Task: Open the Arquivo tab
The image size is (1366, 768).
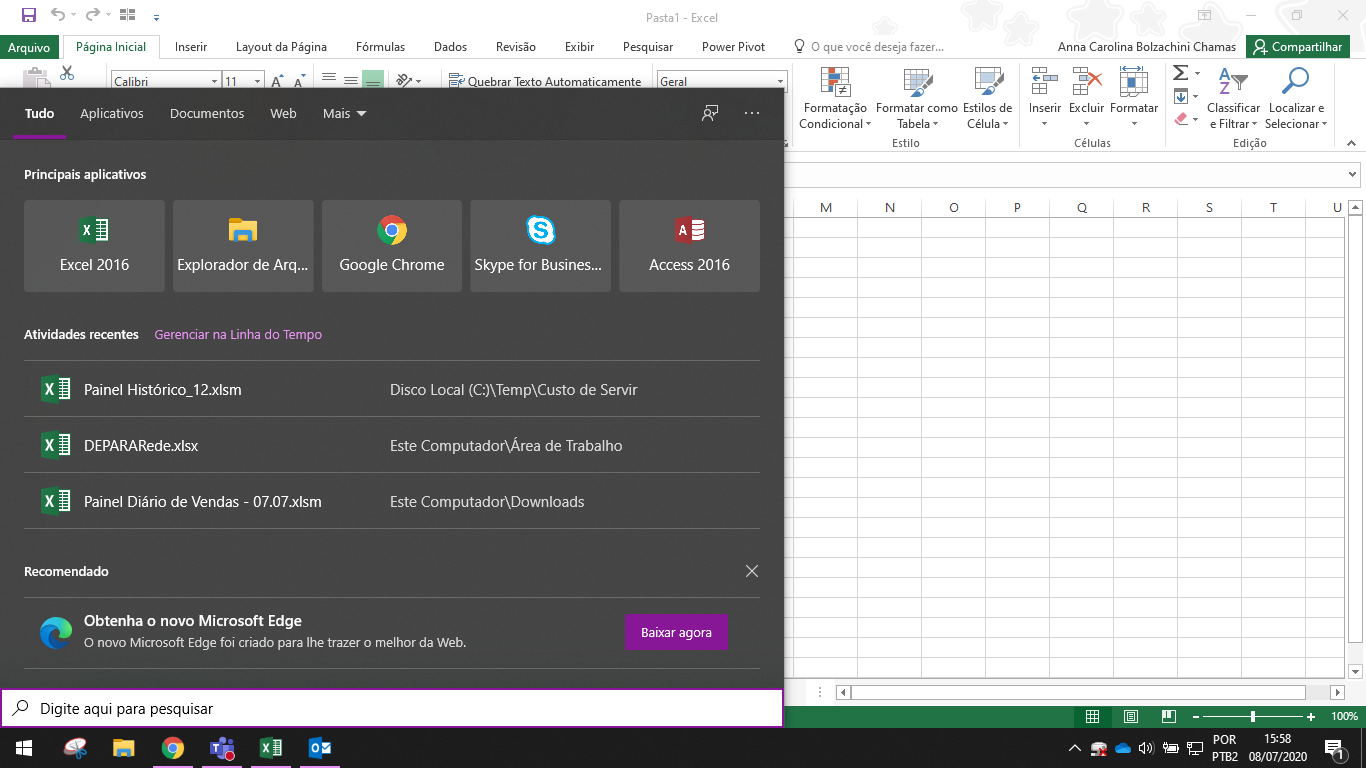Action: pos(29,47)
